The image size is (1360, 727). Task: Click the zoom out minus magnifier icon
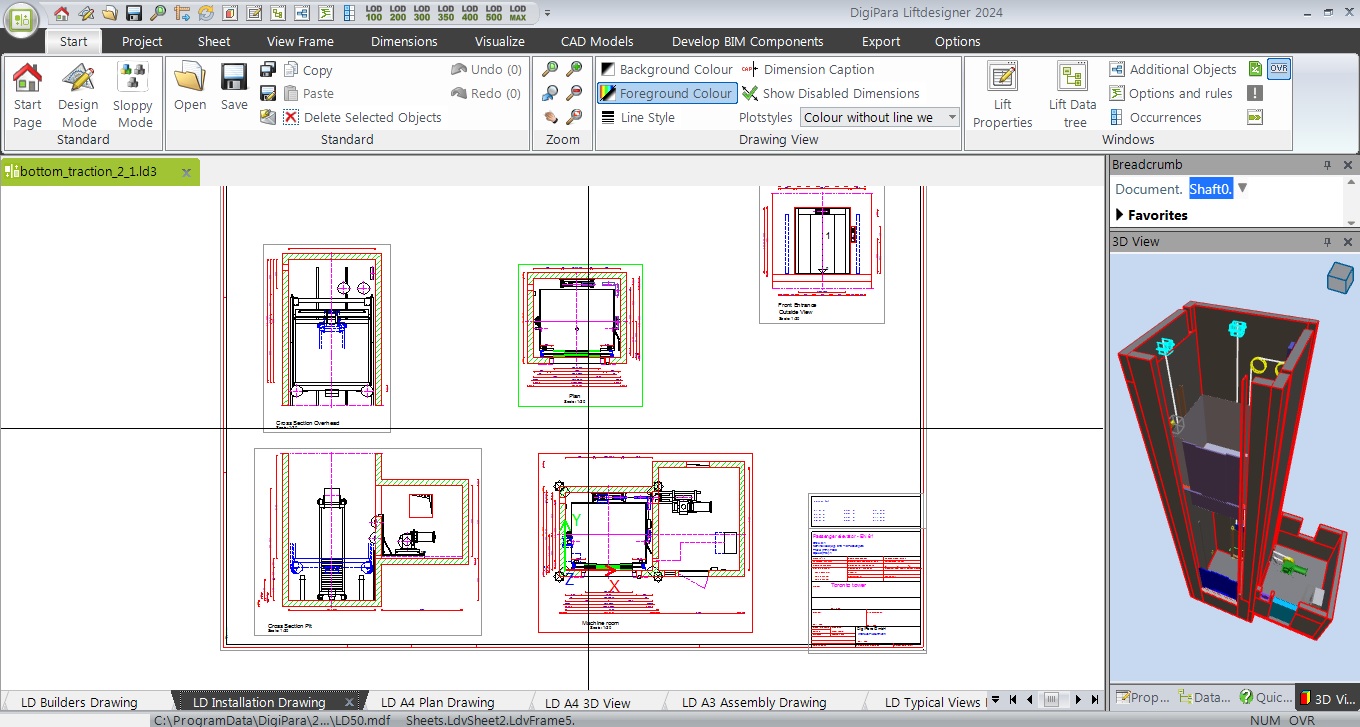click(574, 93)
